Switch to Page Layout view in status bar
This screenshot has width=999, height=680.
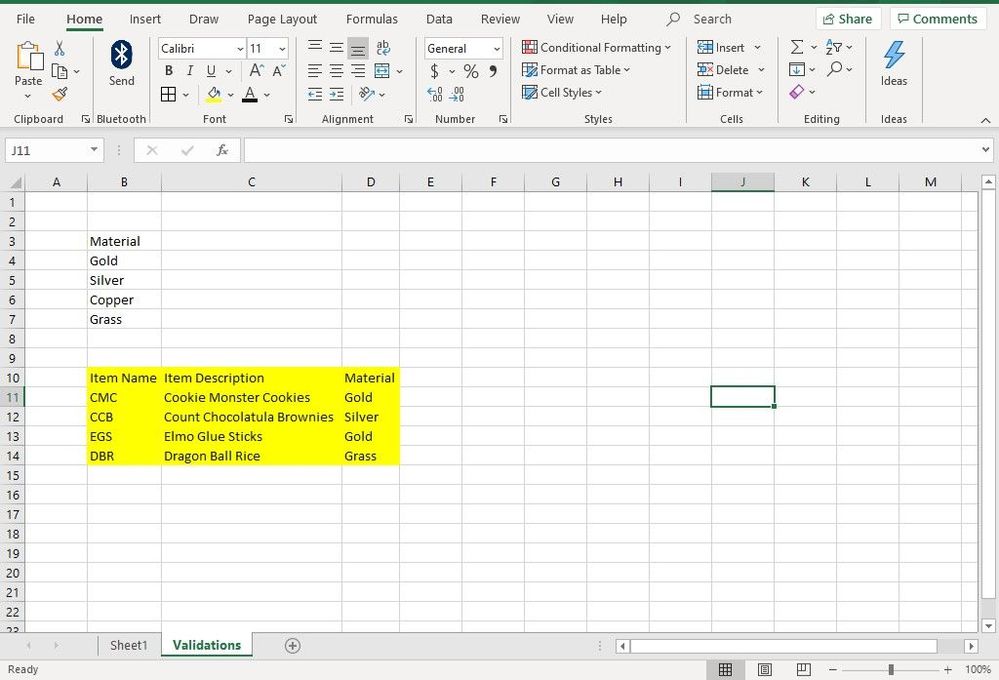pos(765,669)
